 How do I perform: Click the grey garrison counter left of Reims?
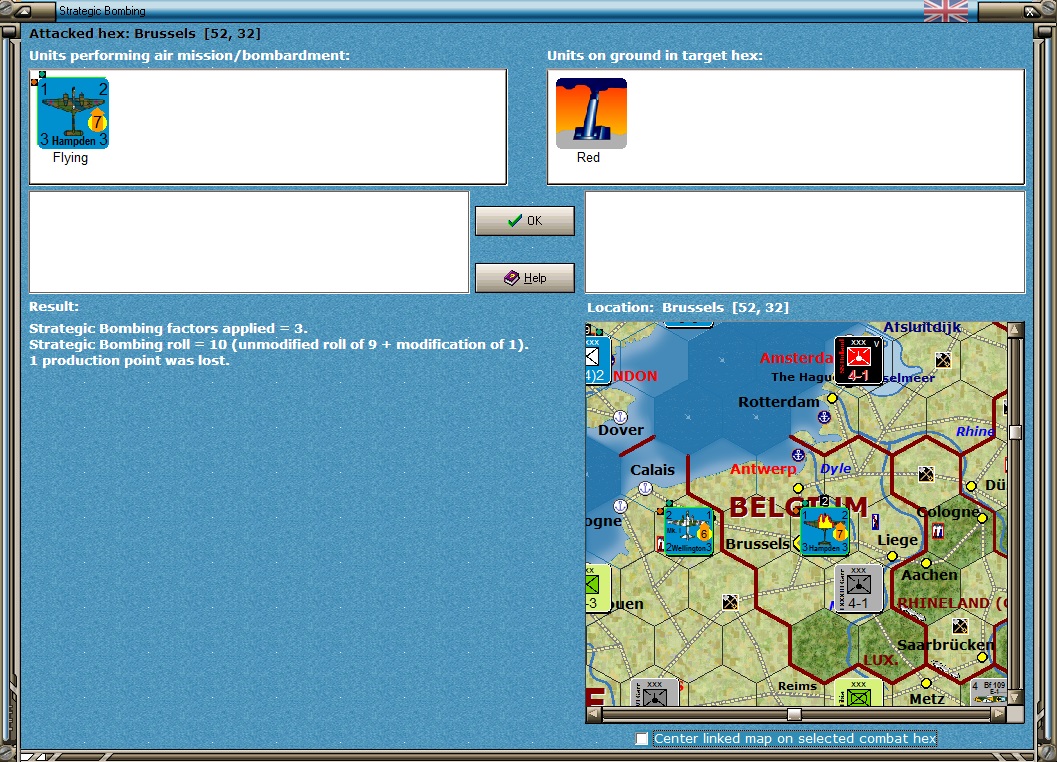(655, 693)
